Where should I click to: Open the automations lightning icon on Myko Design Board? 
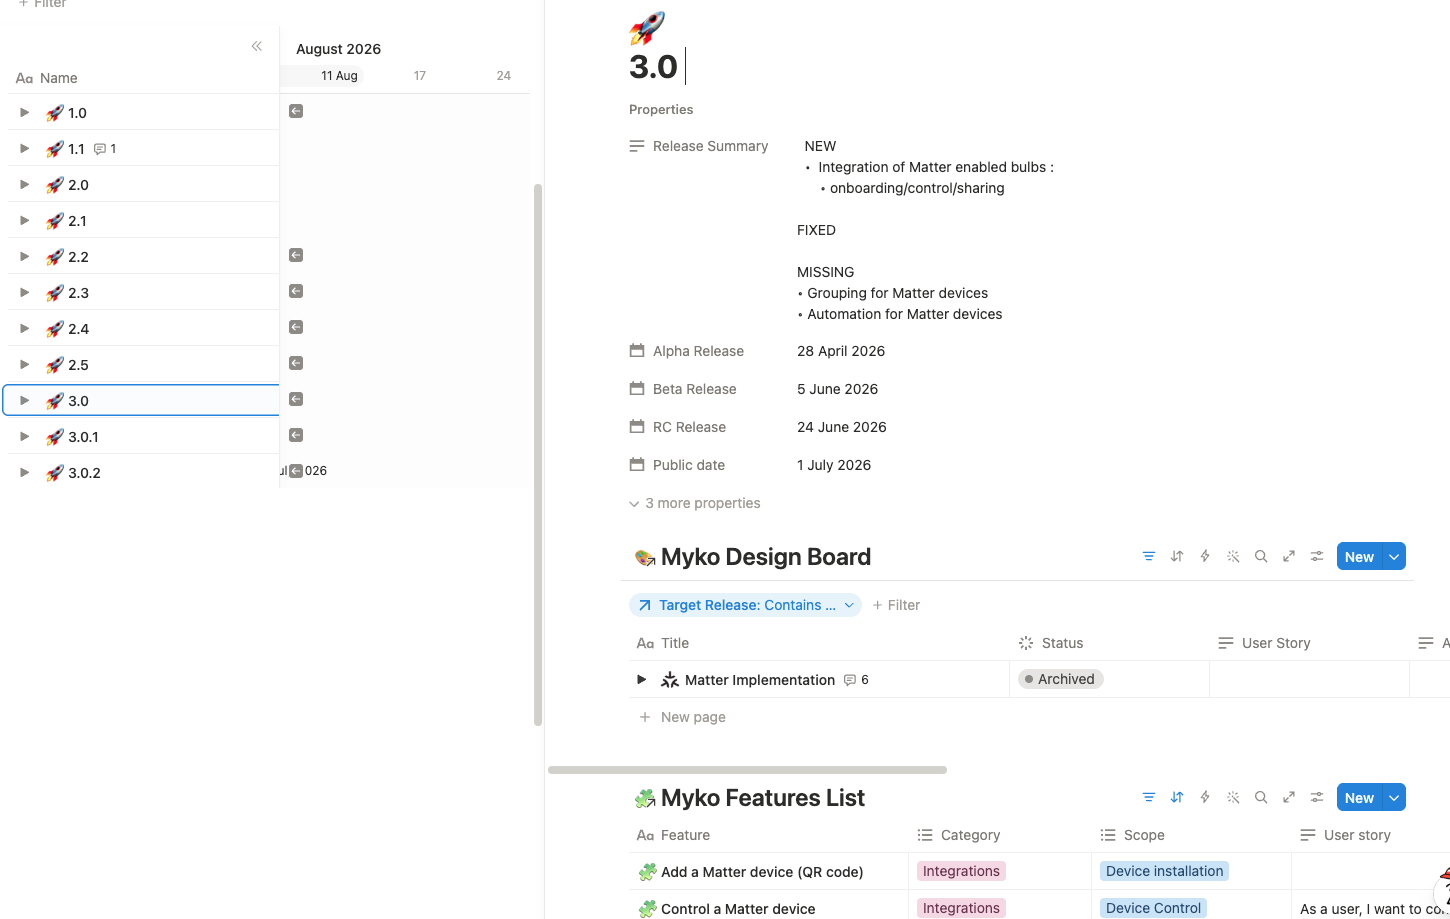pos(1205,557)
